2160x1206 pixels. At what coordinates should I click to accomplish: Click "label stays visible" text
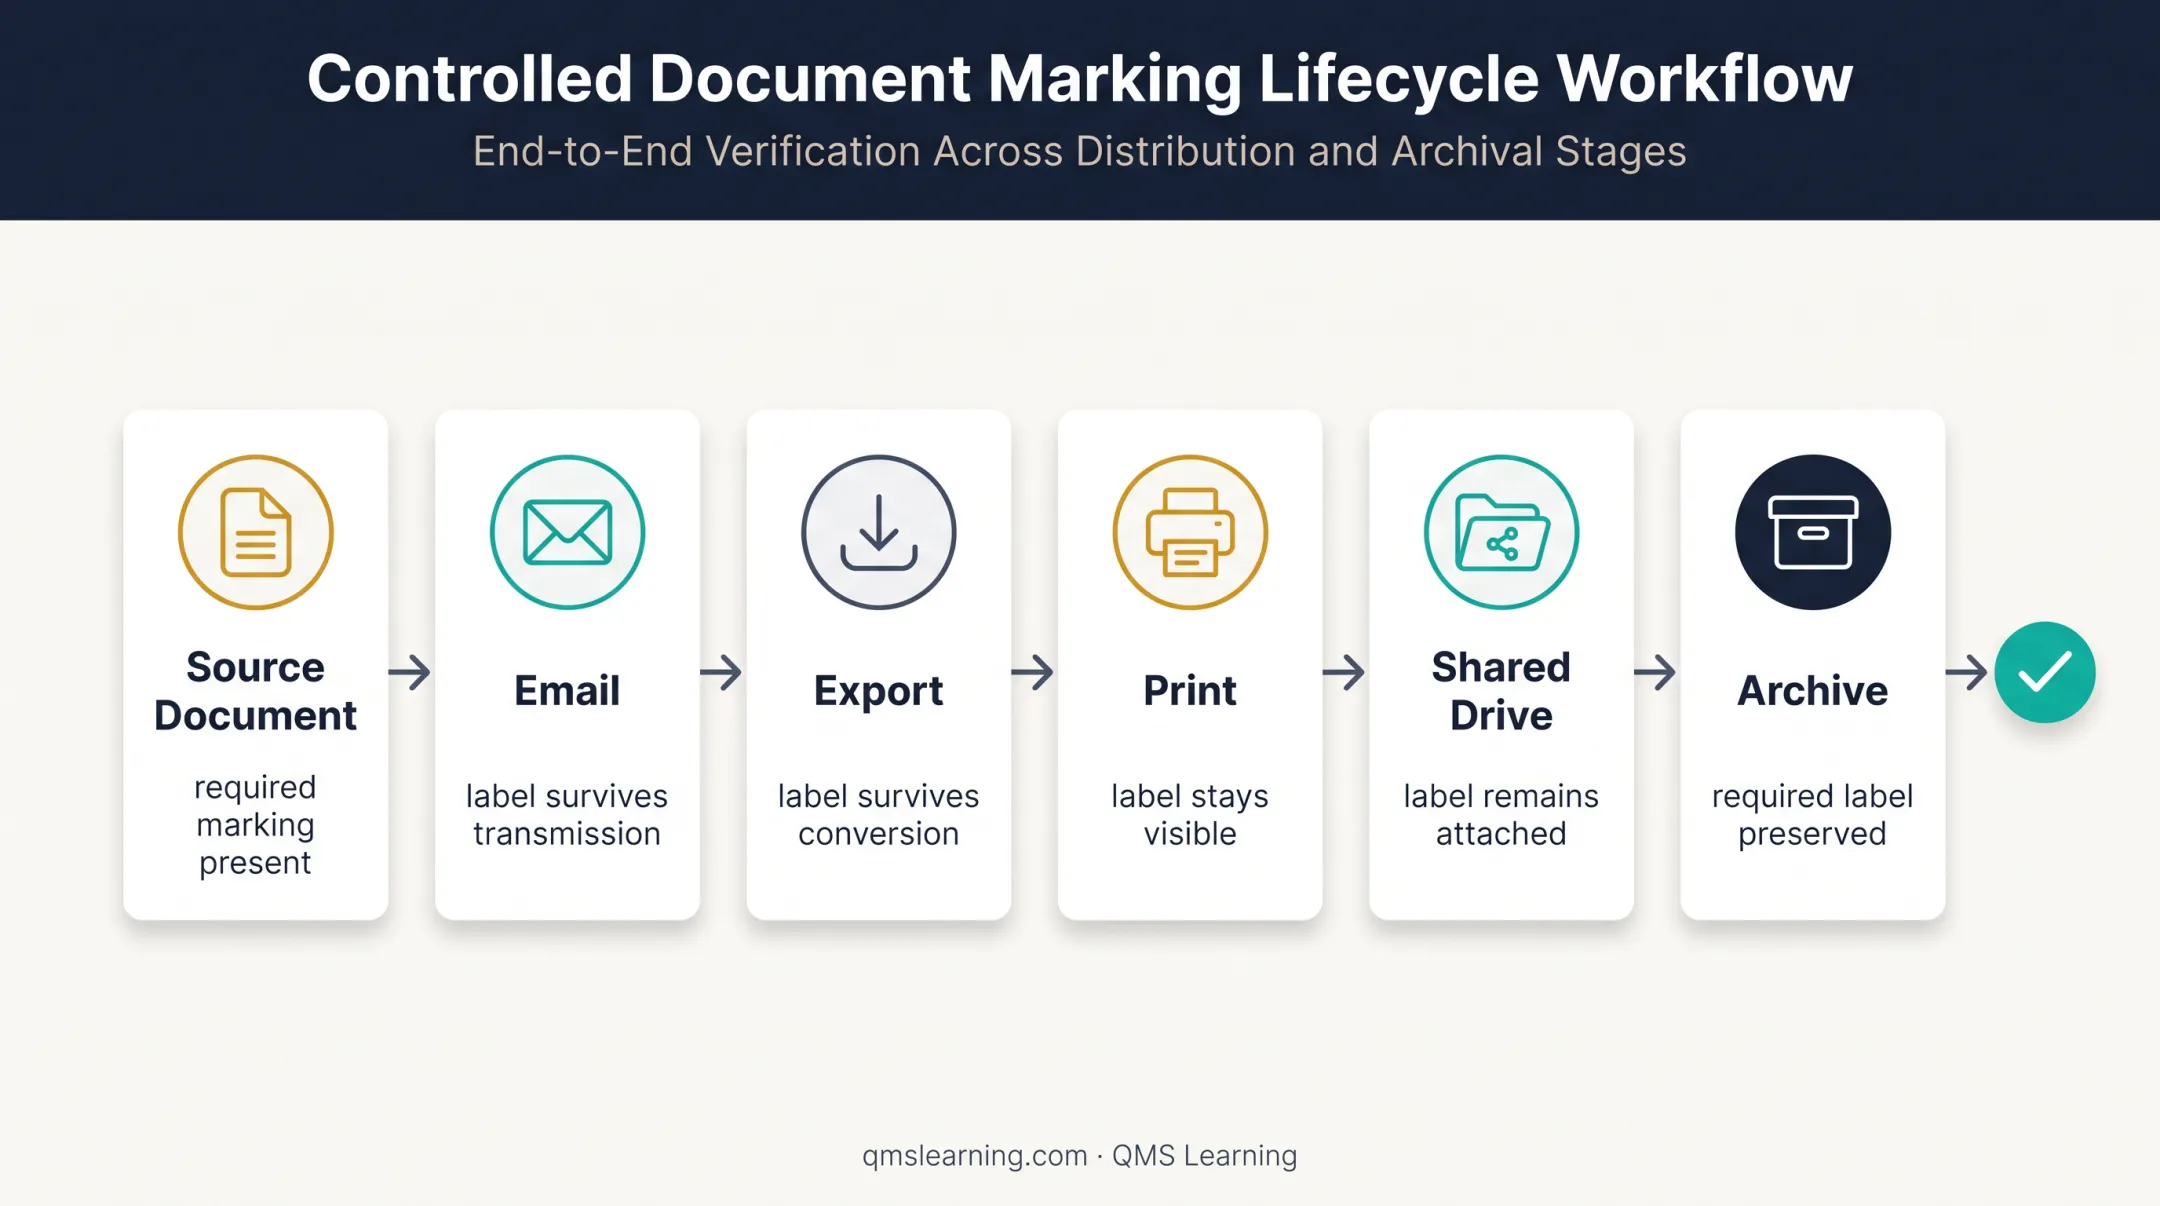pyautogui.click(x=1190, y=815)
